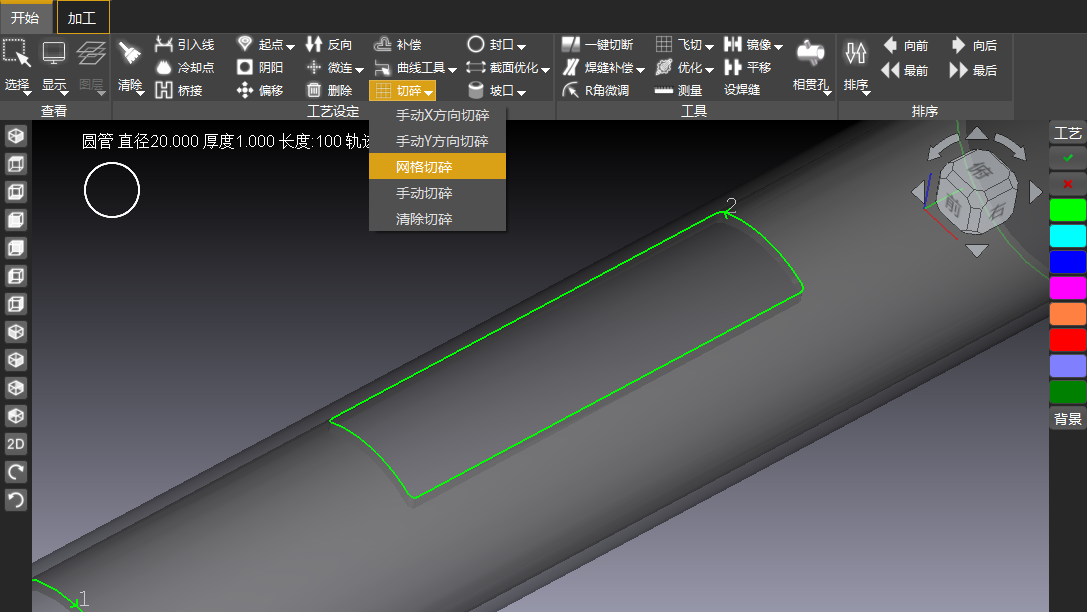This screenshot has height=612, width=1087.
Task: Toggle the 阴阳 inner/outer setting
Action: pos(260,67)
